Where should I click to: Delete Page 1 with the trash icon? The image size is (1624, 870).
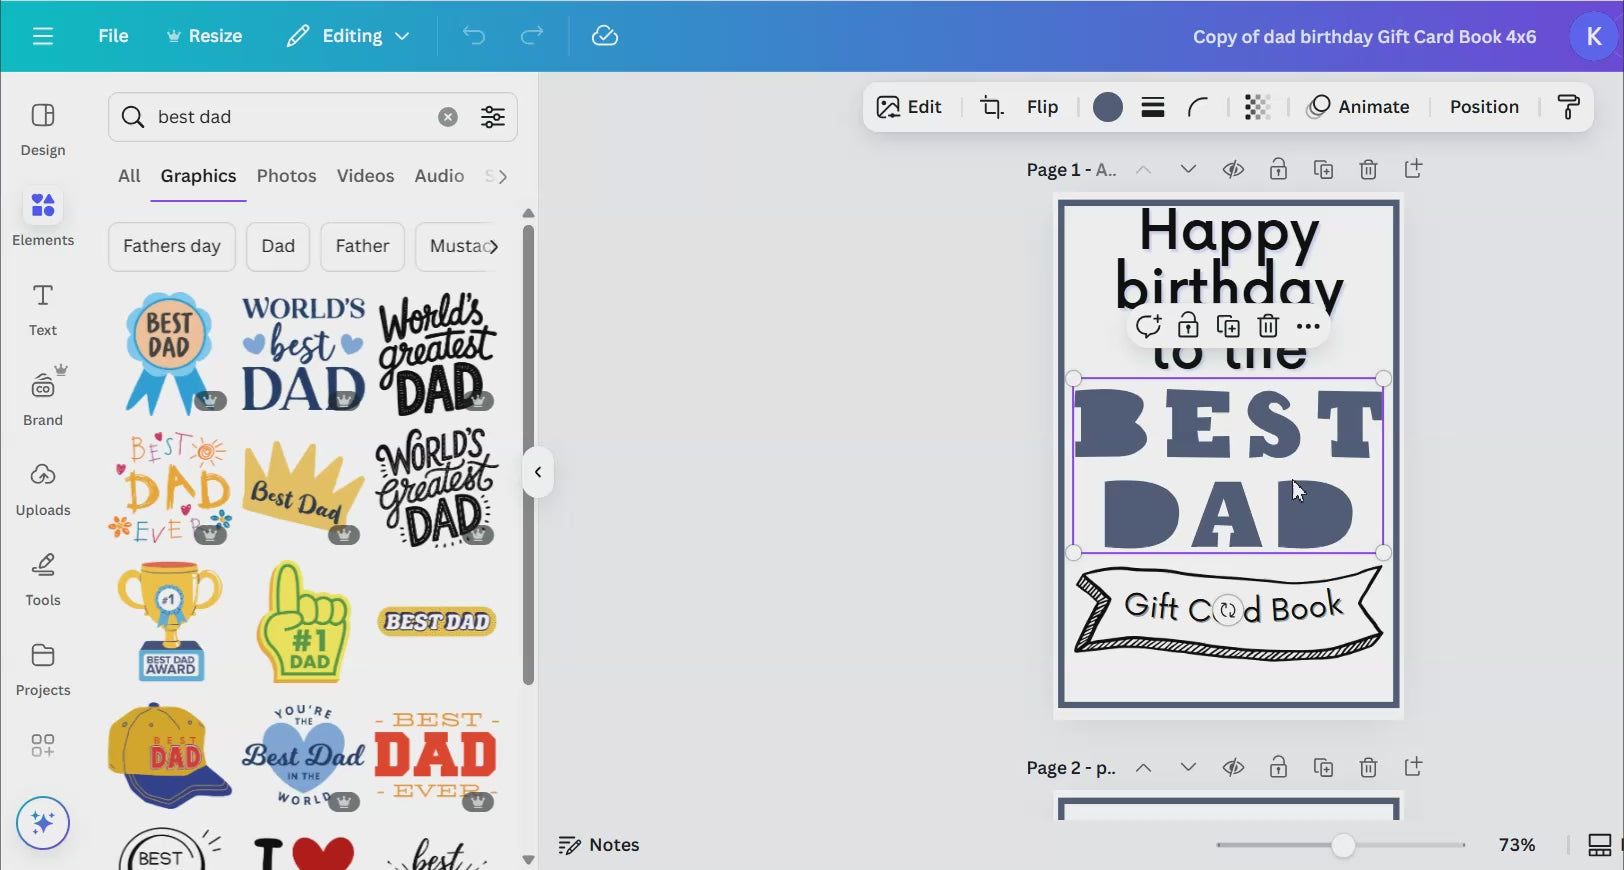point(1368,169)
